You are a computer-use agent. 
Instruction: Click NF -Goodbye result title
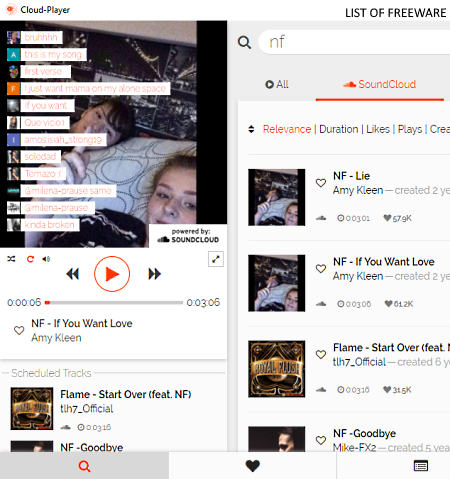point(364,433)
